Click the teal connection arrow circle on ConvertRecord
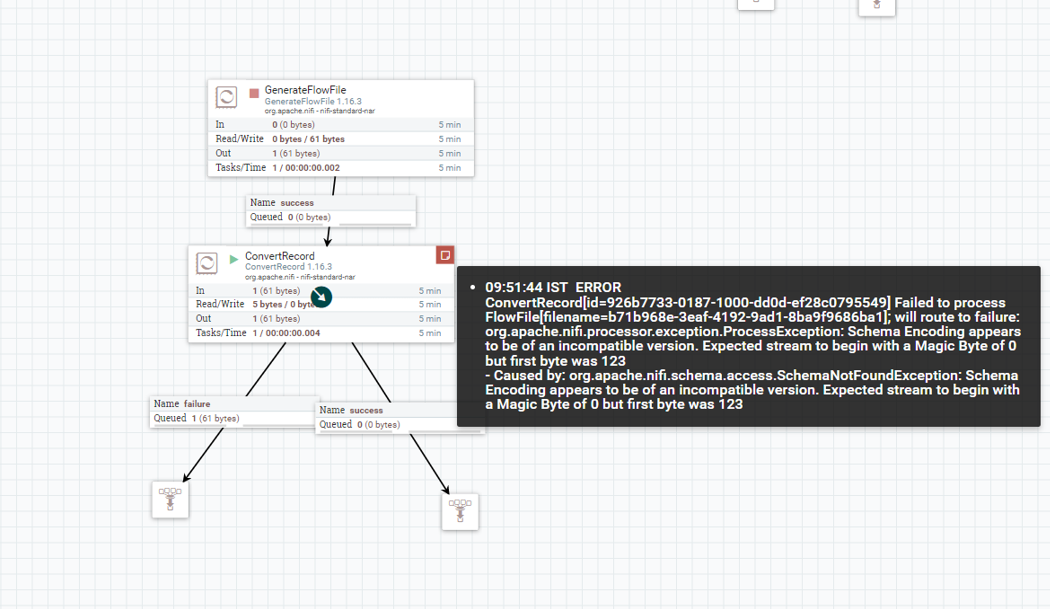1050x609 pixels. pyautogui.click(x=321, y=297)
